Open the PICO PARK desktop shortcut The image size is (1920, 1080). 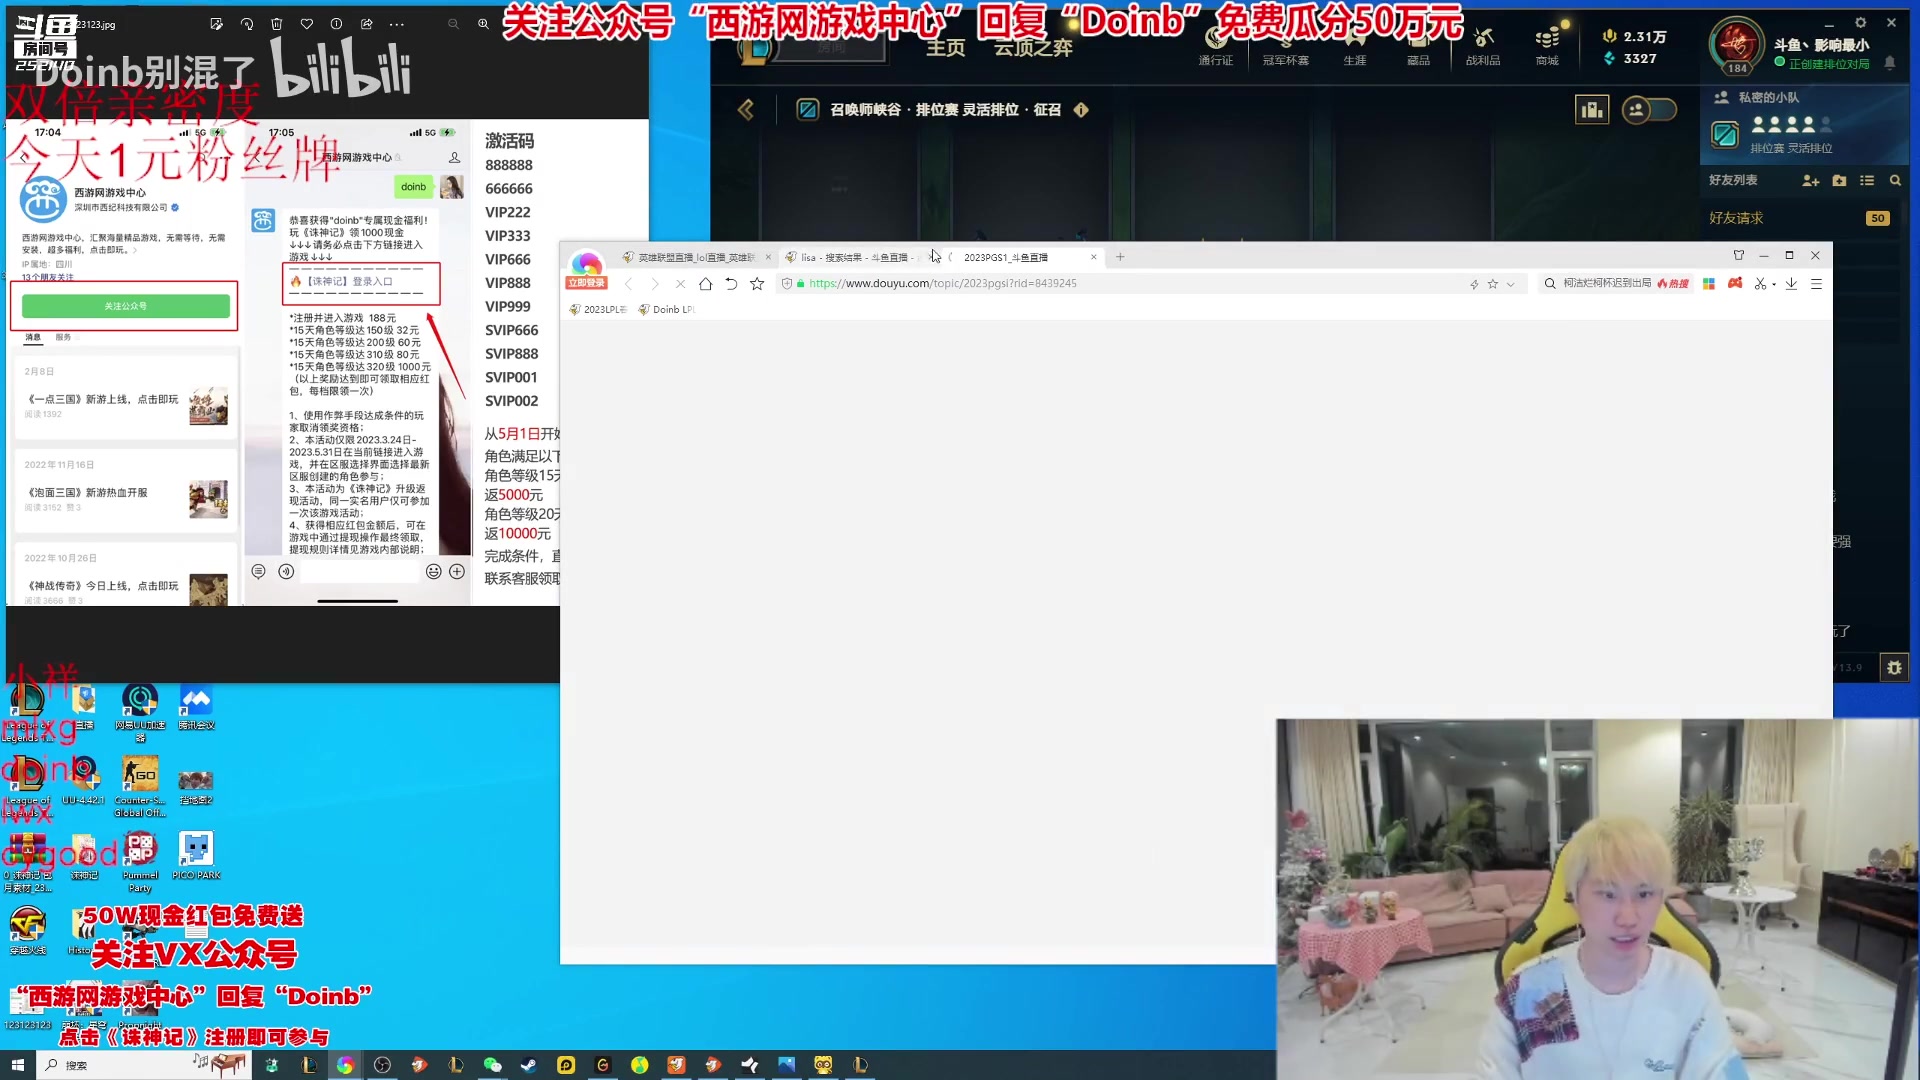[196, 856]
